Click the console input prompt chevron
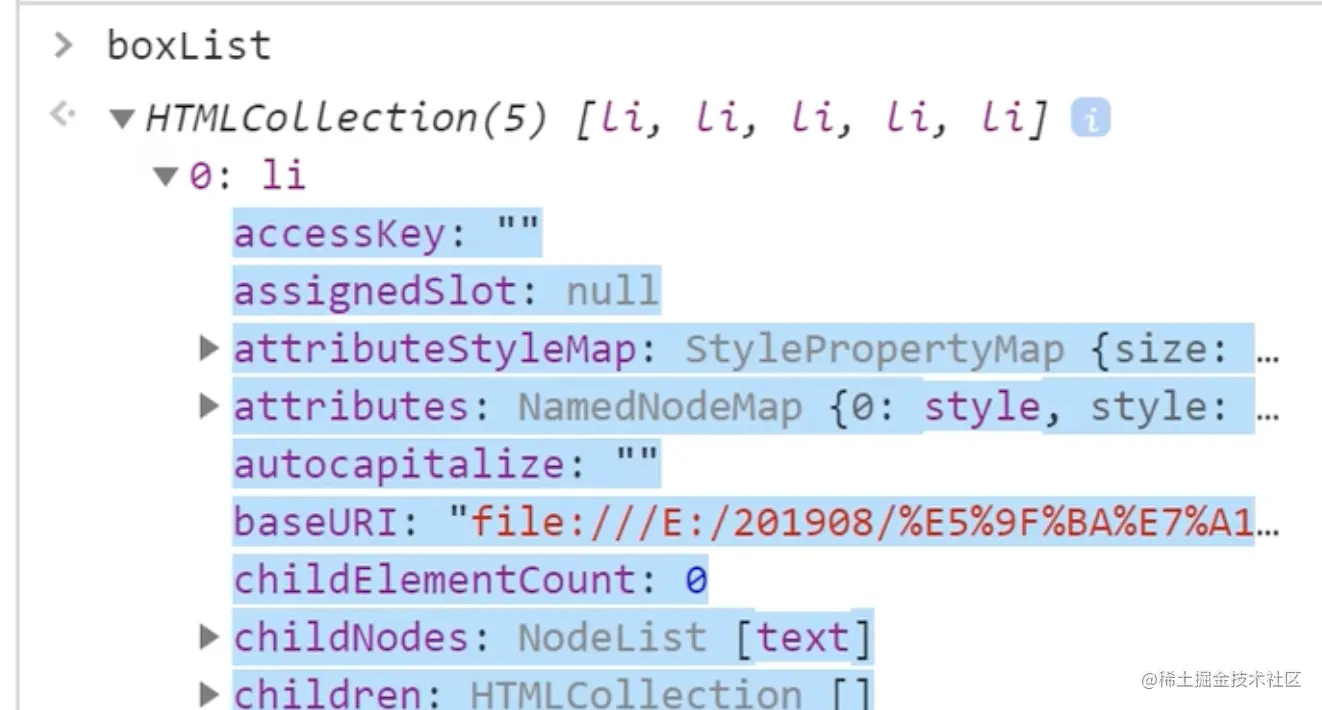The width and height of the screenshot is (1322, 710). click(63, 44)
